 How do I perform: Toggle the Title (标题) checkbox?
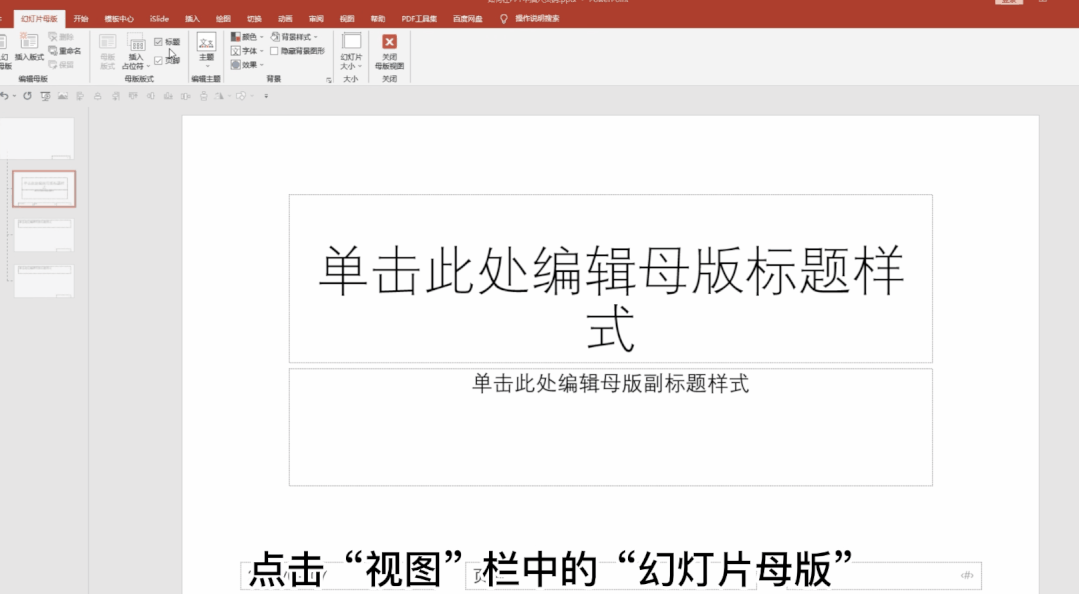point(157,41)
